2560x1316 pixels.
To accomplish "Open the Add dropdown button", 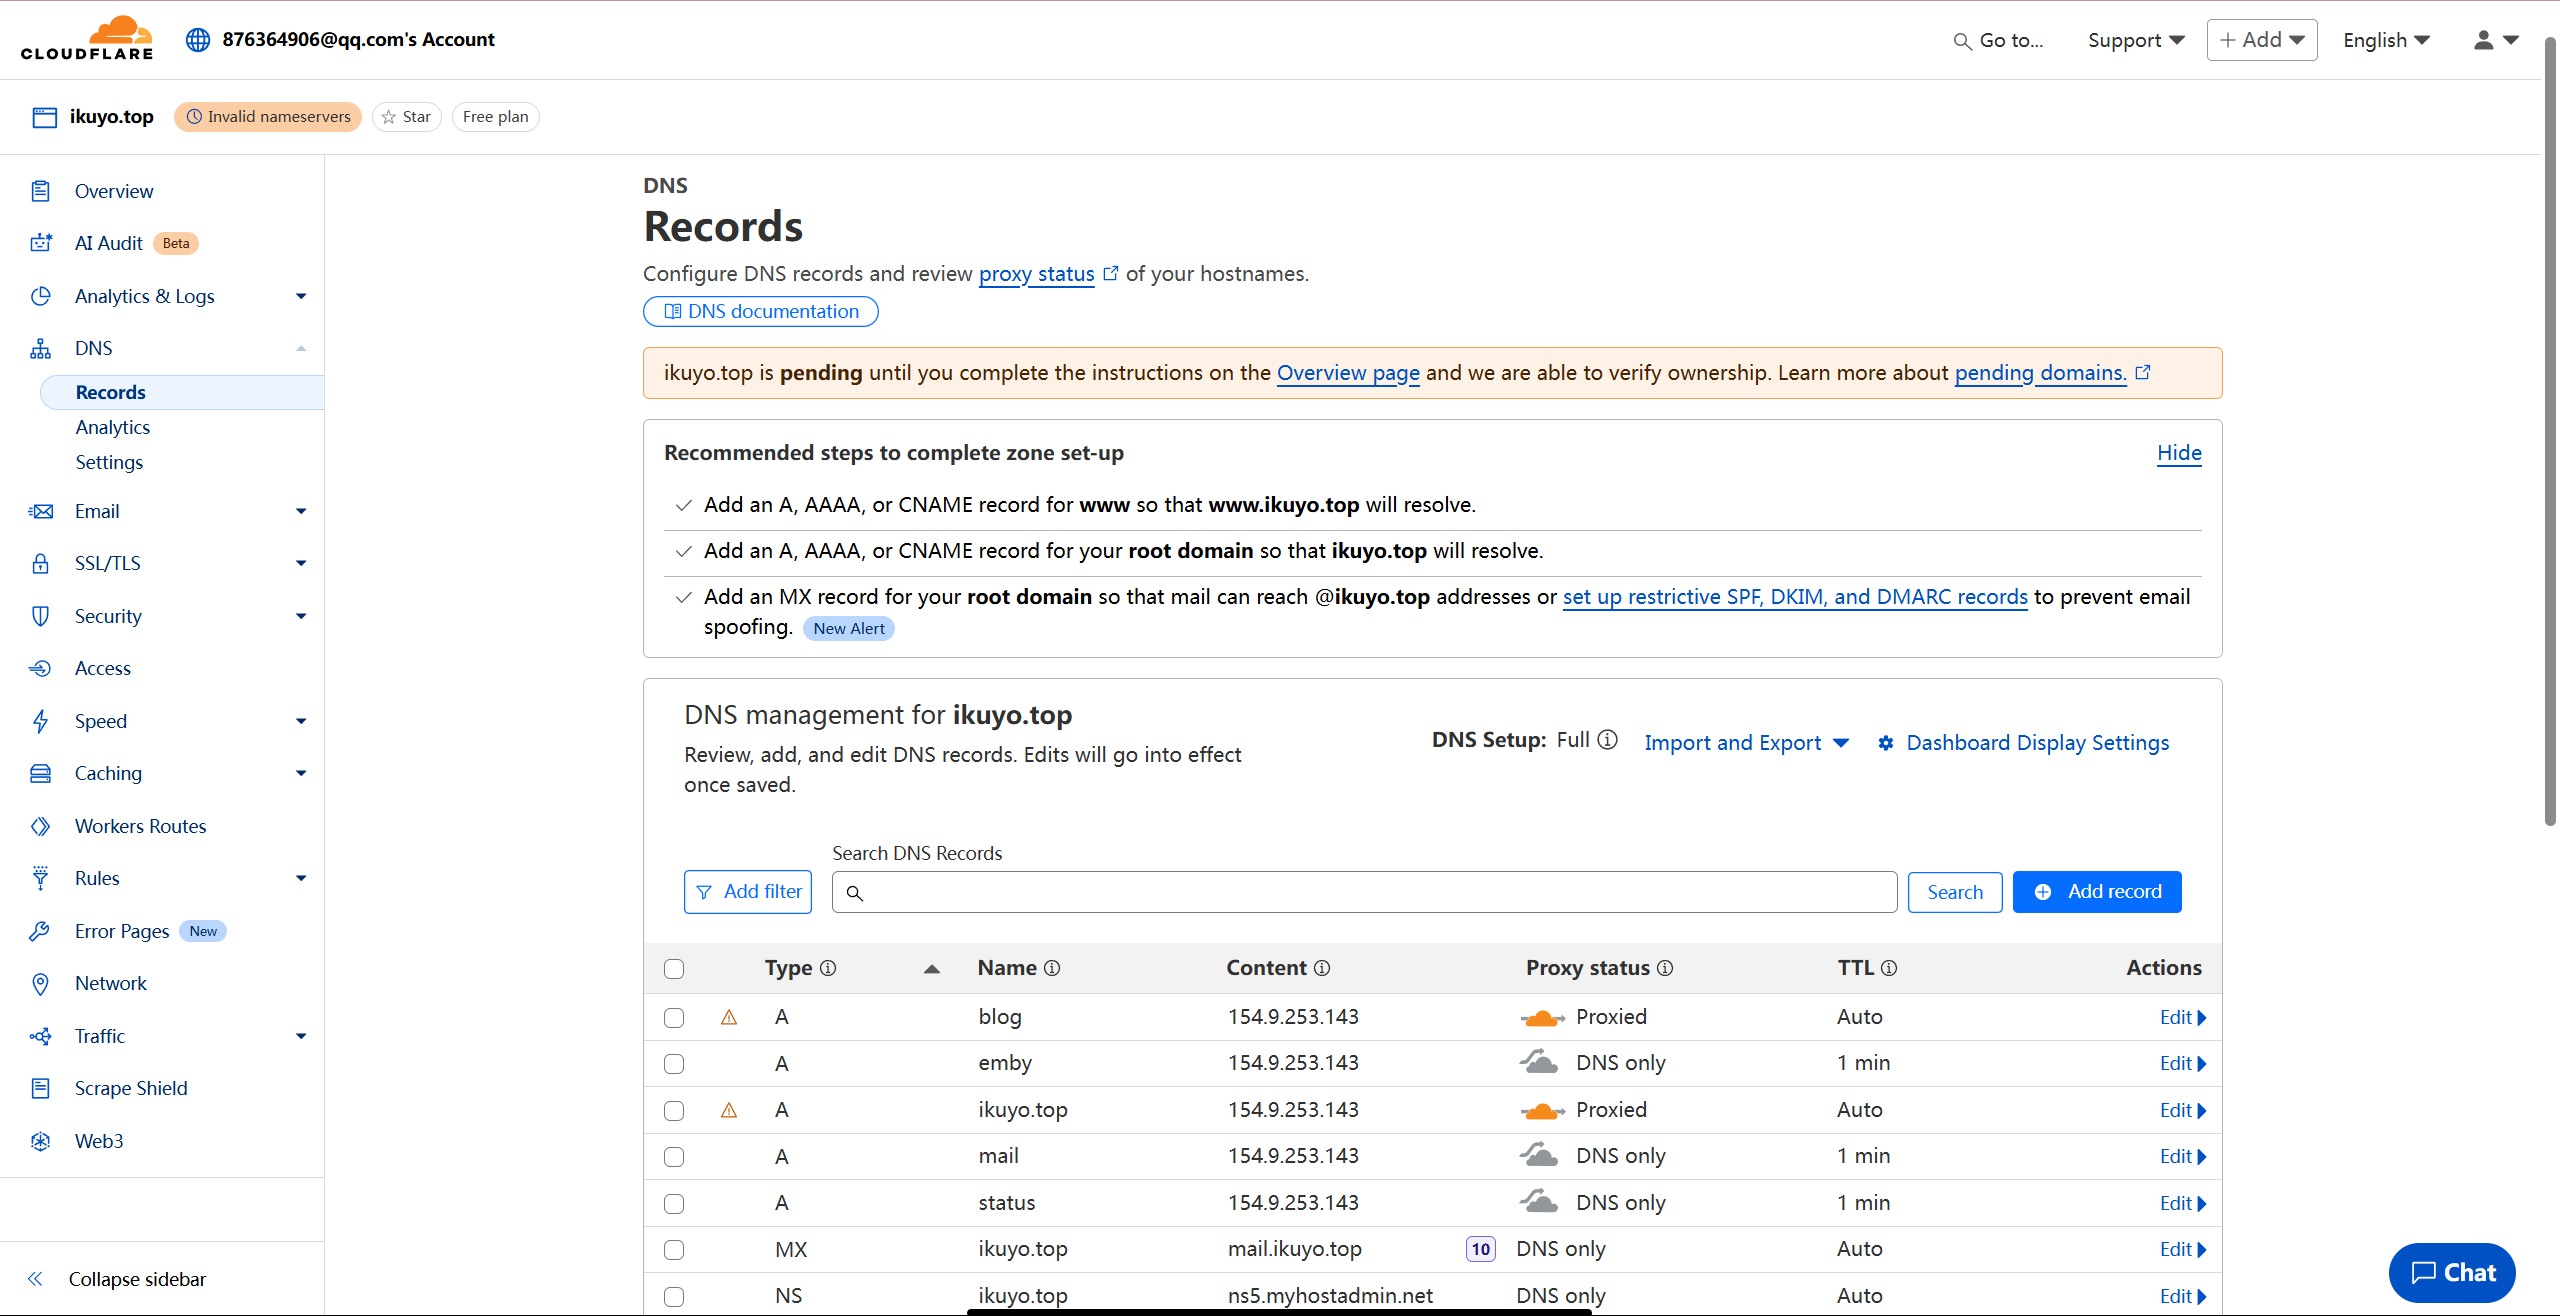I will pos(2262,40).
